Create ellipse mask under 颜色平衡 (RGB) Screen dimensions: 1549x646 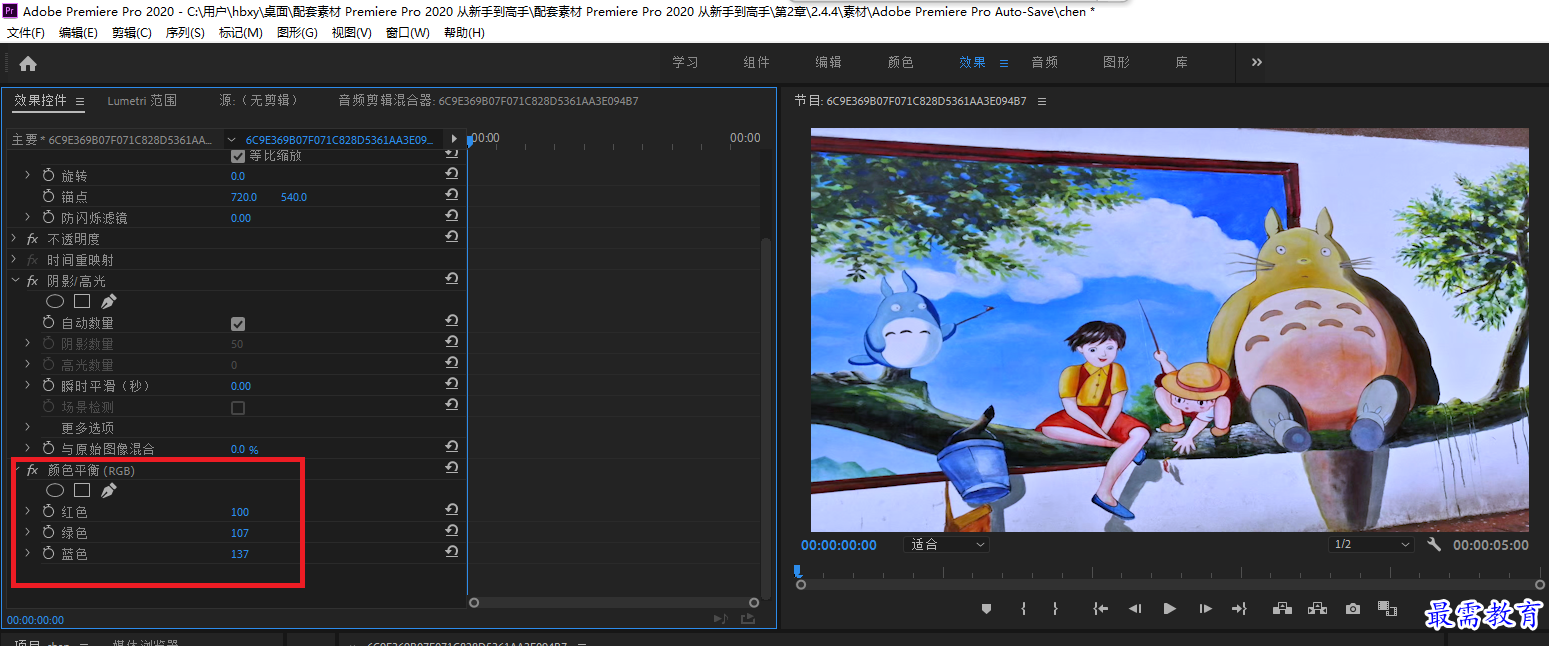tap(55, 491)
